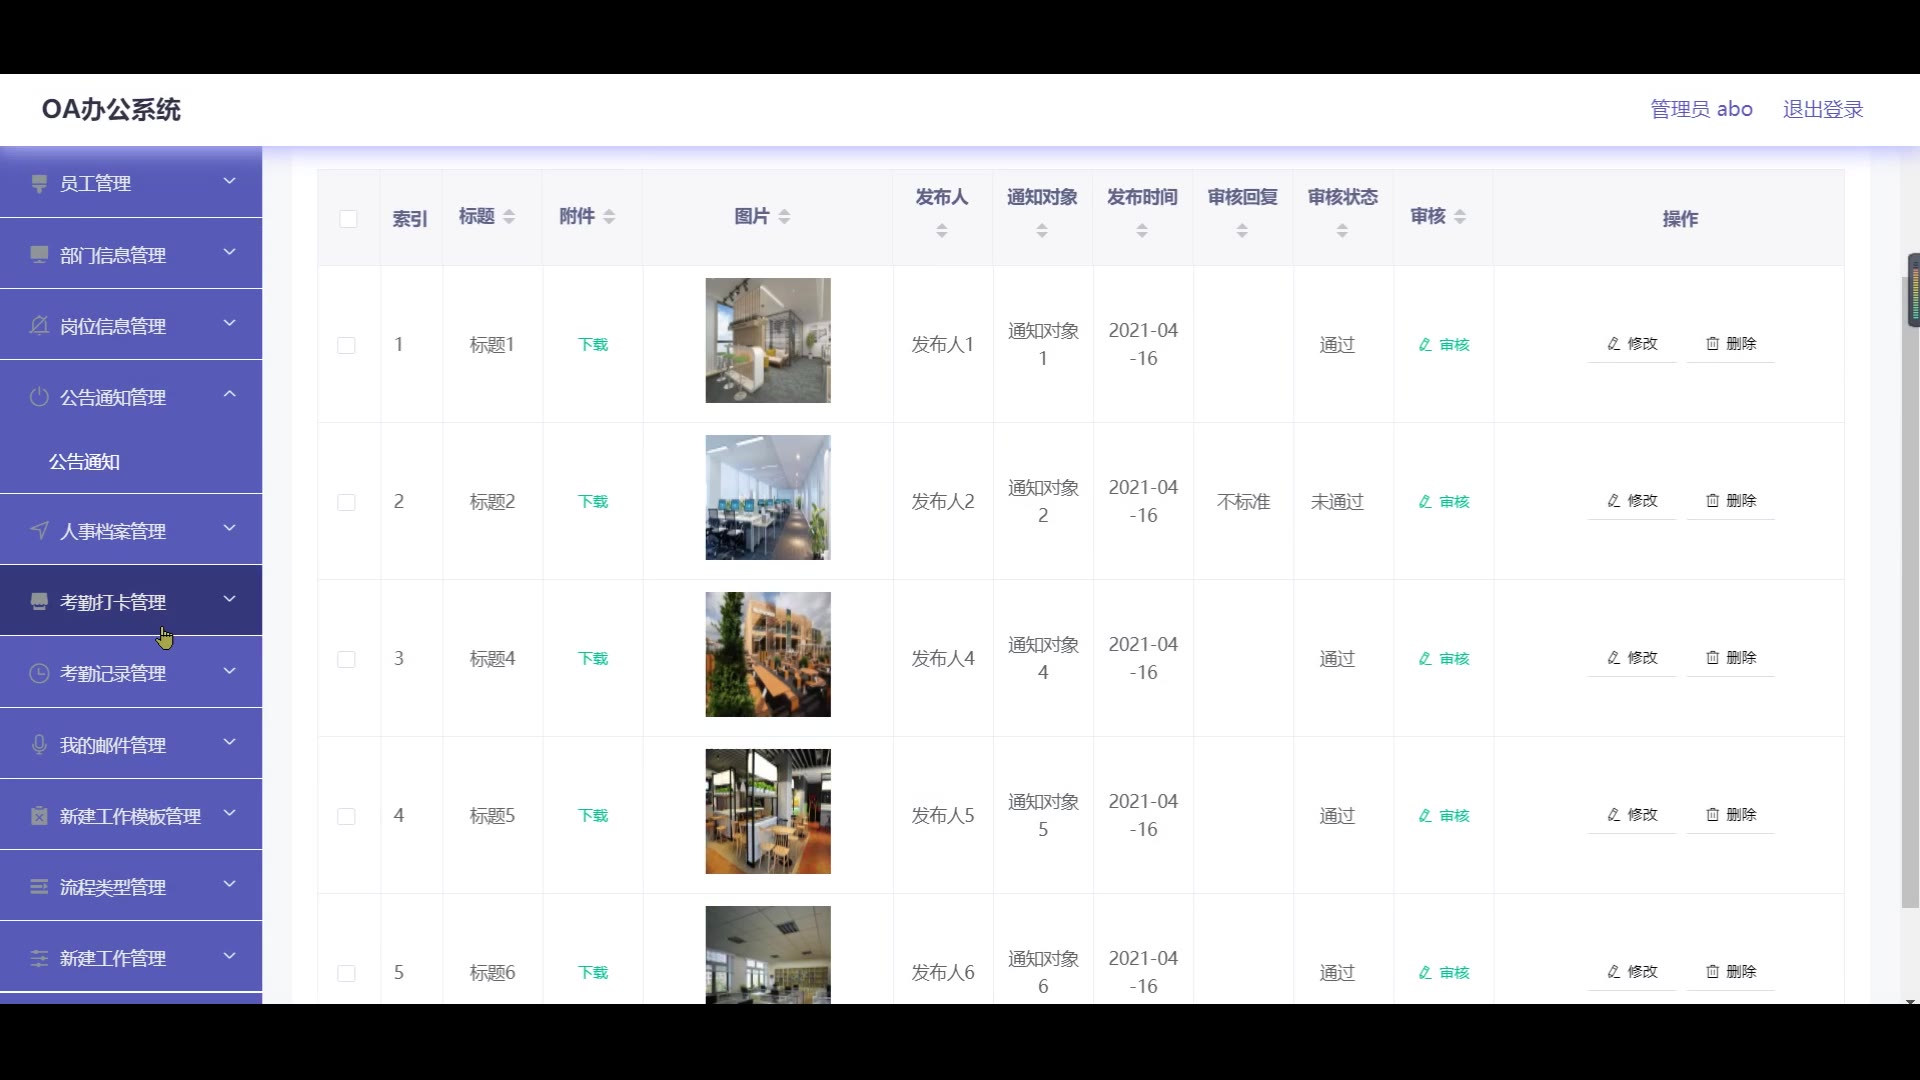
Task: Click the power icon beside 公告通知管理
Action: tap(39, 397)
